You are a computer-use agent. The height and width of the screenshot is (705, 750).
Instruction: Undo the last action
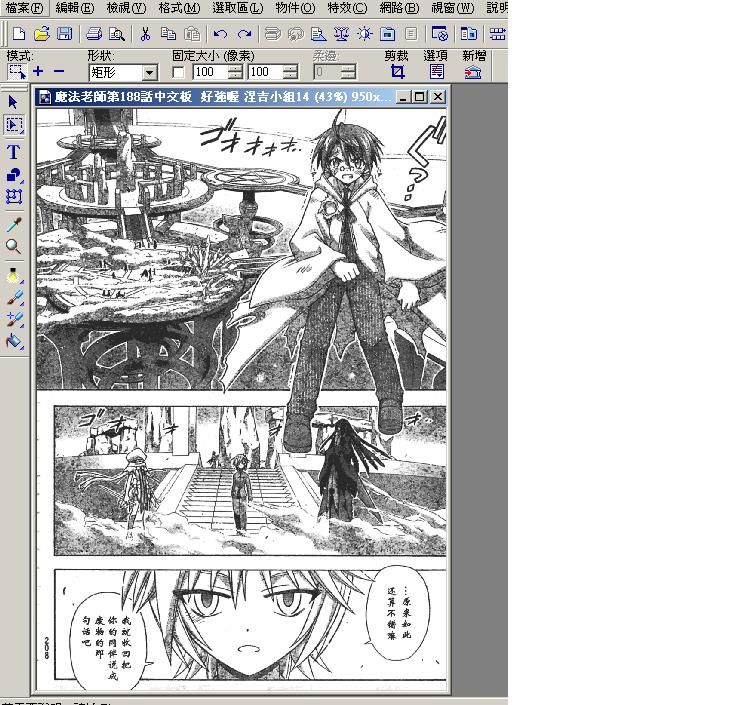tap(221, 34)
